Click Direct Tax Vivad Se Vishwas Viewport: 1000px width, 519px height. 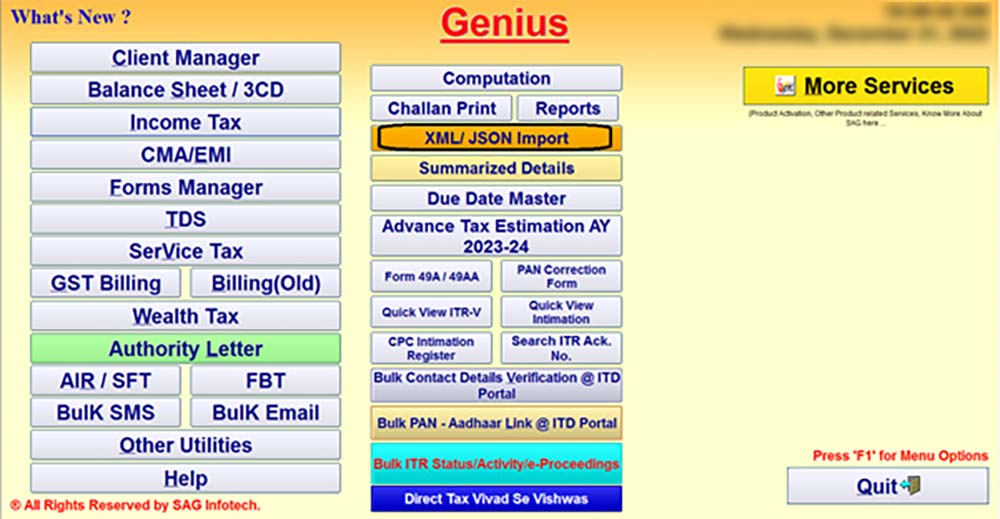496,498
